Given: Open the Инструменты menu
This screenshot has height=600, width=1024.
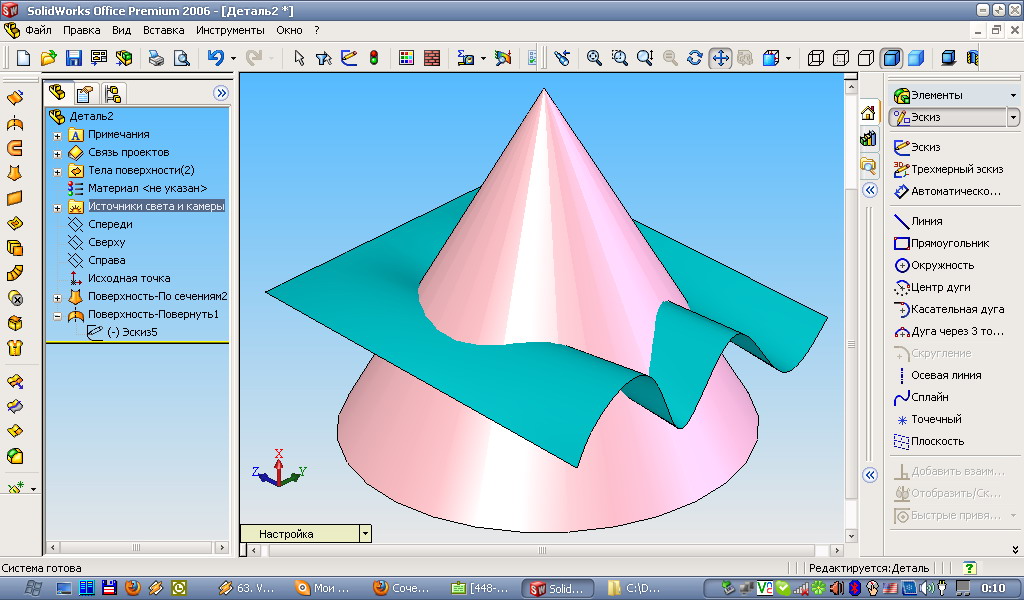Looking at the screenshot, I should 230,30.
